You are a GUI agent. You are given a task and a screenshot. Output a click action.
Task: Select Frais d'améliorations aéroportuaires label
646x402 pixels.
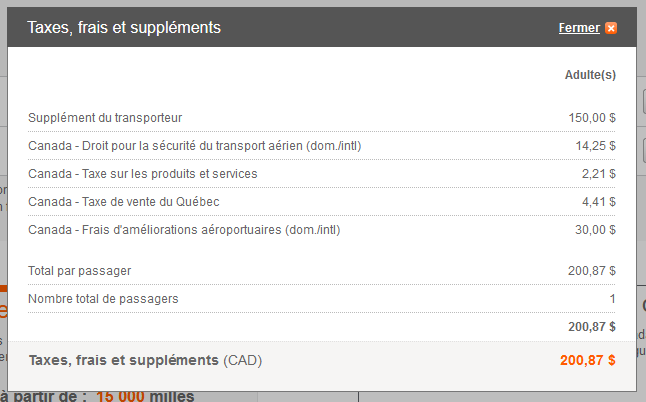tap(184, 230)
